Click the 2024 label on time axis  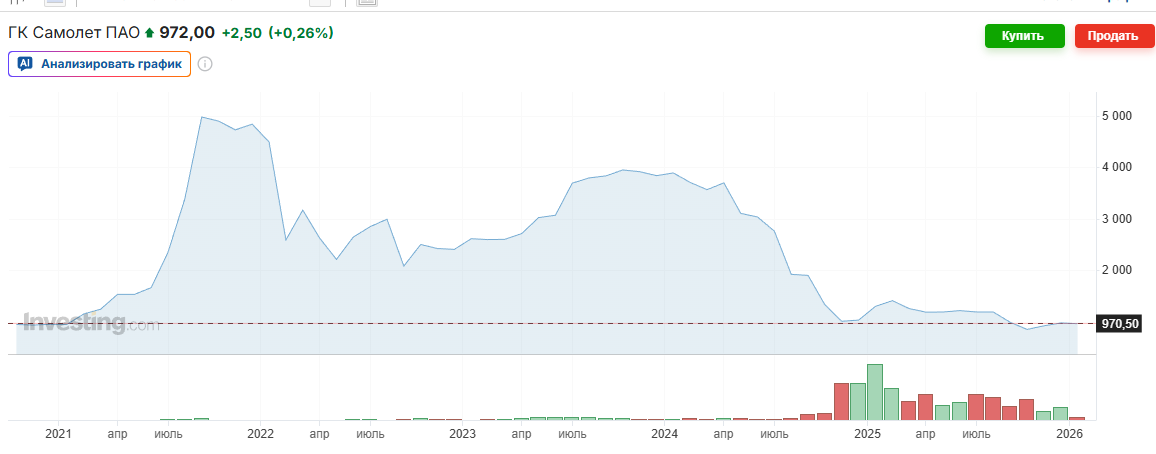665,435
